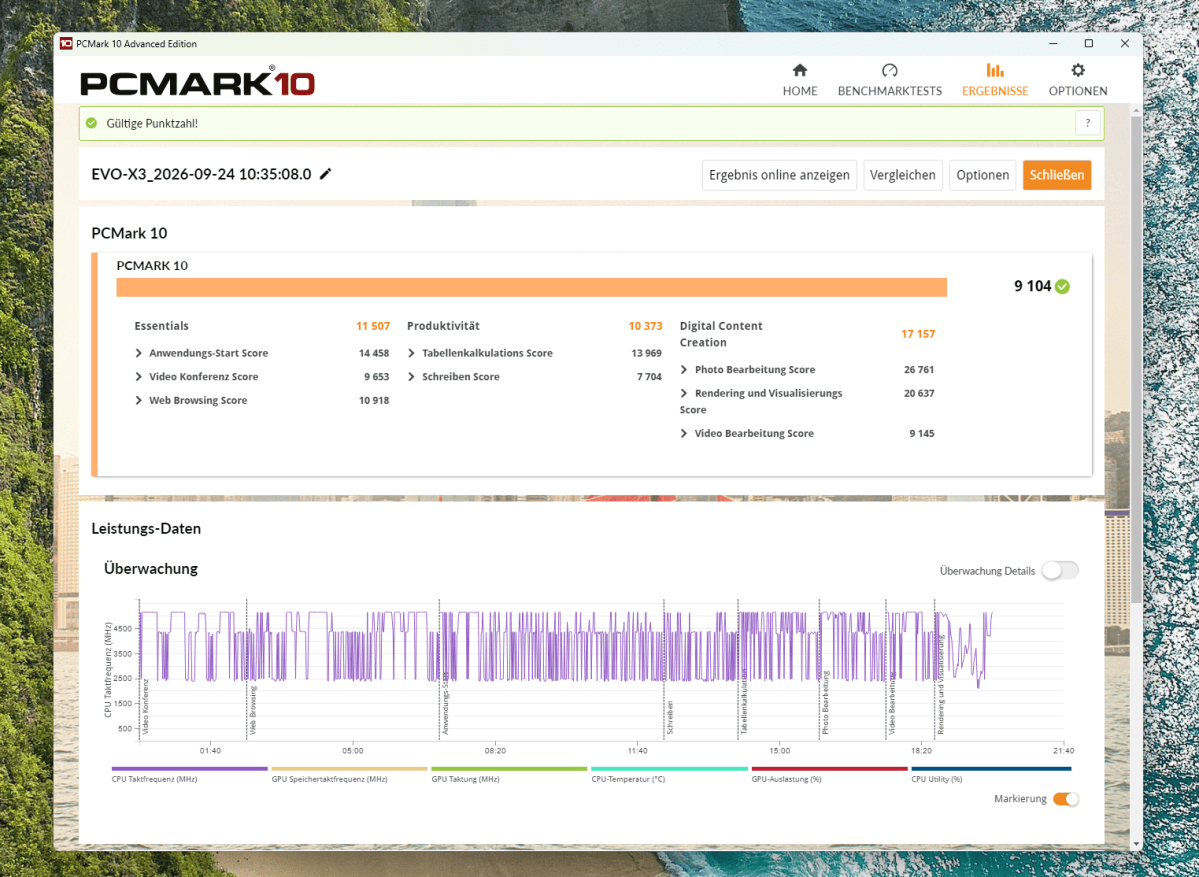Click result name EVO-X3_2026-09-24 10:35:08.0
The width and height of the screenshot is (1199, 877).
coord(201,174)
